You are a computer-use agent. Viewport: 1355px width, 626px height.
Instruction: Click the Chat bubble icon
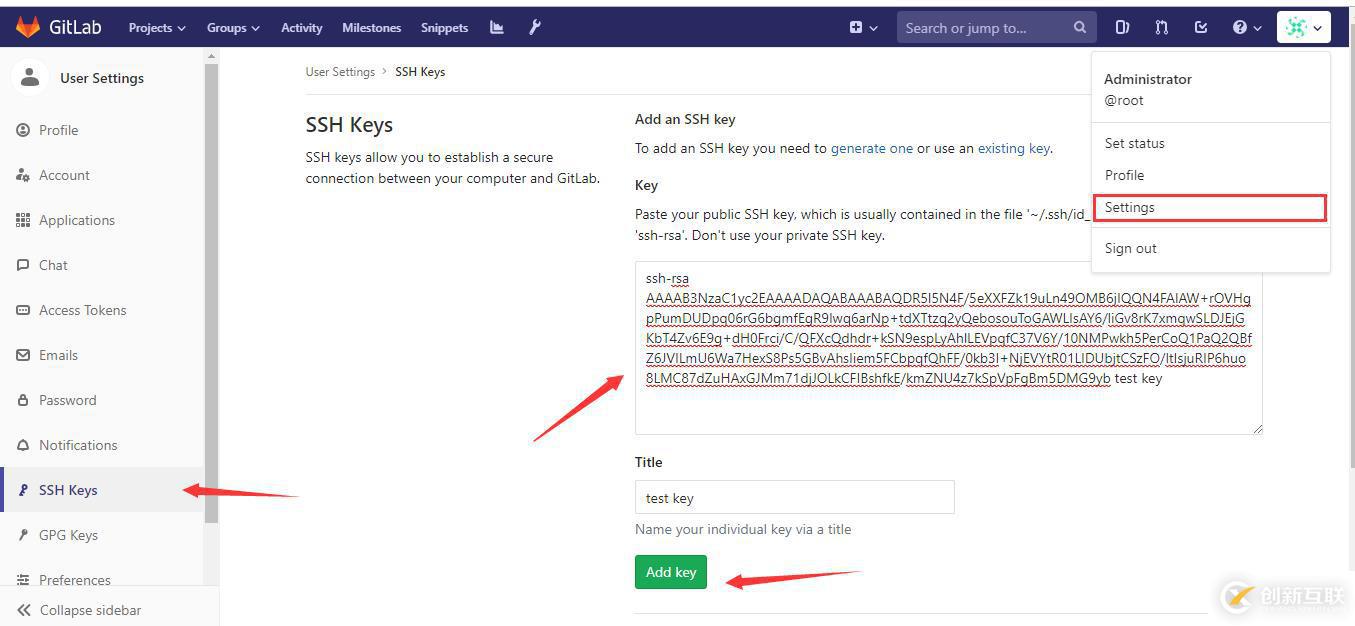click(x=23, y=265)
